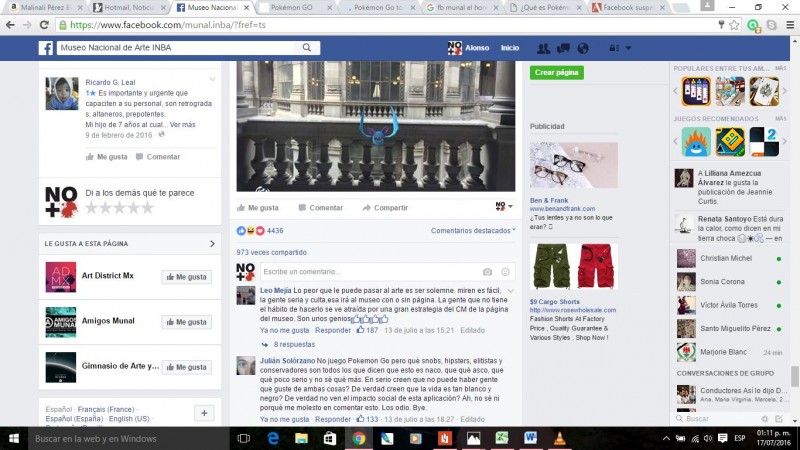
Task: Expand account menu arrow in blue bar
Action: (628, 48)
